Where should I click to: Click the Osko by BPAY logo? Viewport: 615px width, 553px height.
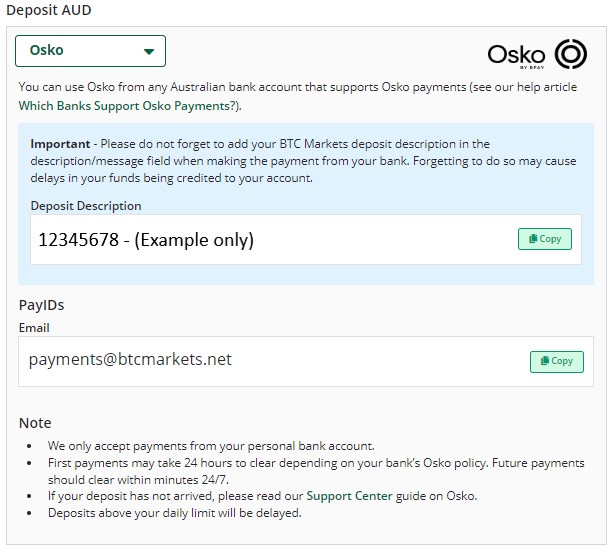point(537,55)
